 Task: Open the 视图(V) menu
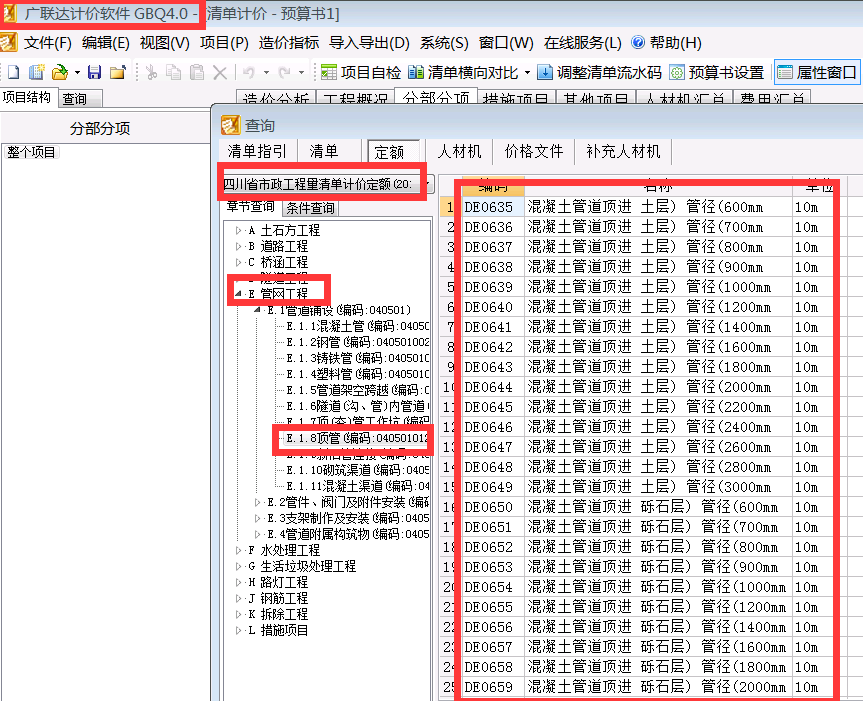tap(165, 43)
